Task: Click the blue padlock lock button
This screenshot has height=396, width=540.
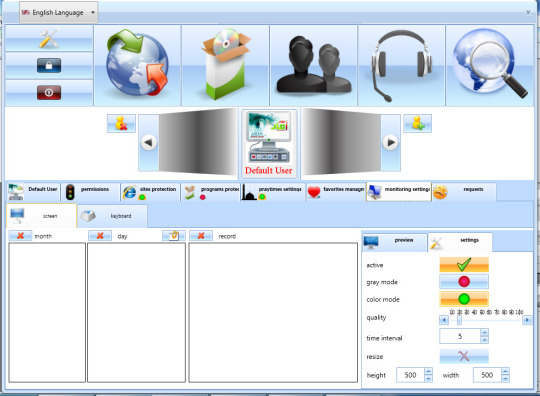Action: click(49, 65)
